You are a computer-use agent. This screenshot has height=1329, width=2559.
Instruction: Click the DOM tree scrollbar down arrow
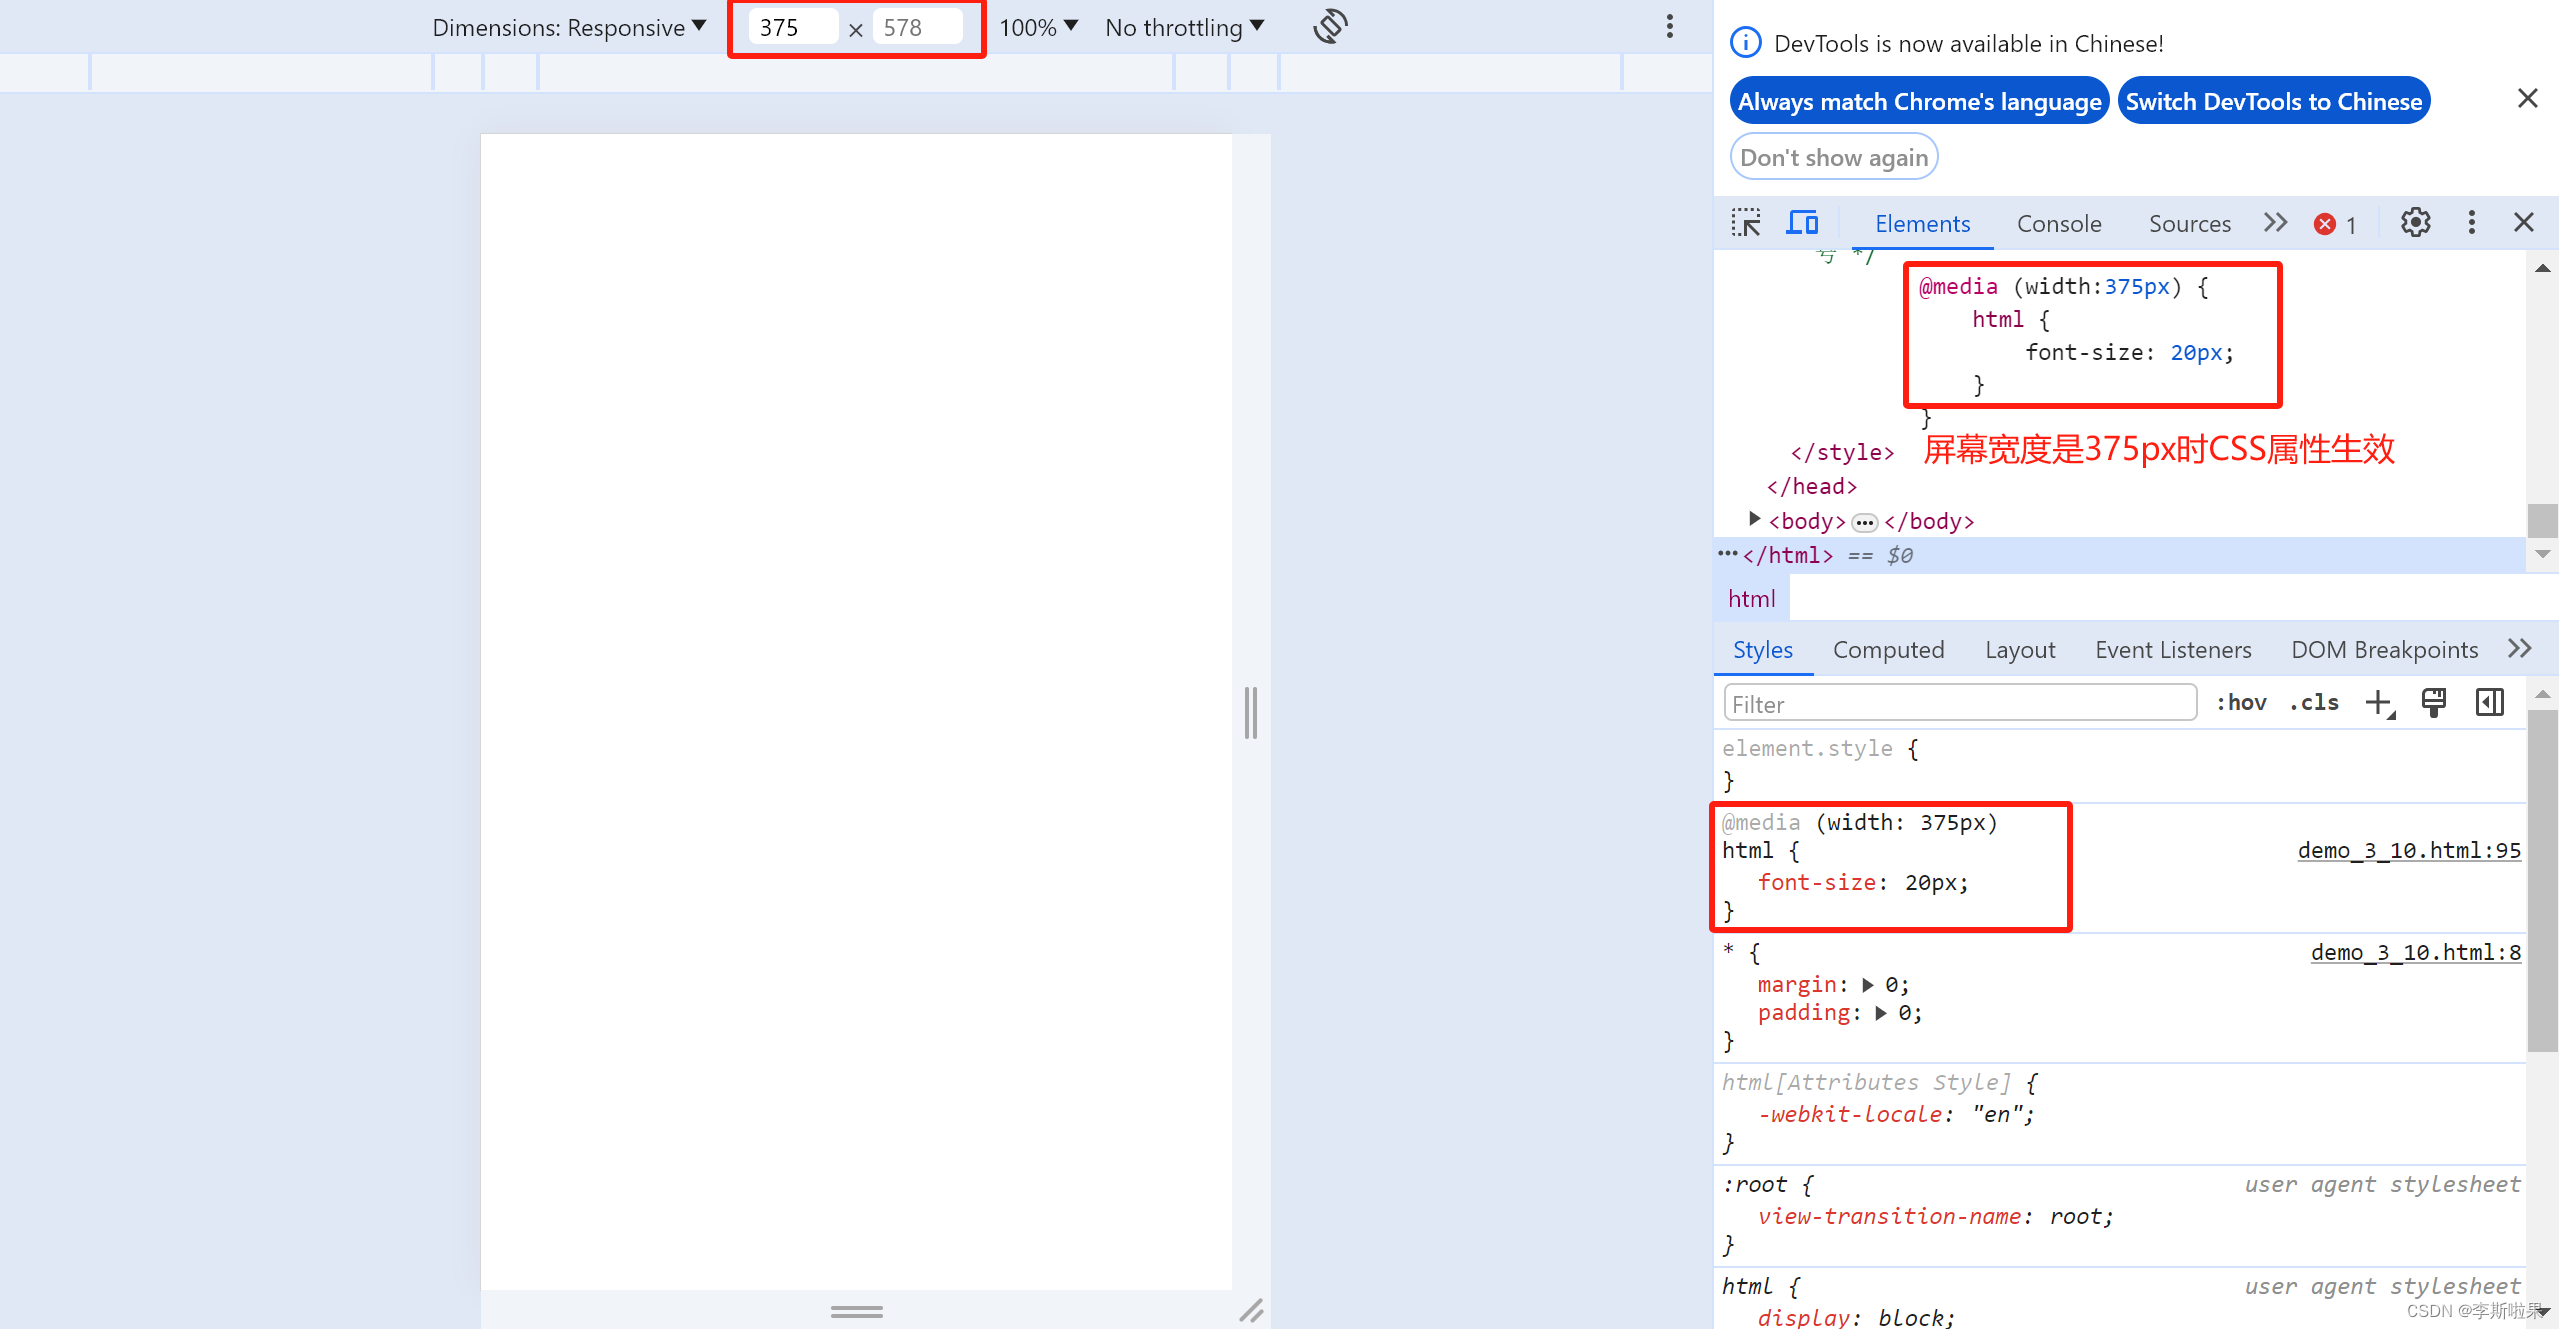[2542, 553]
